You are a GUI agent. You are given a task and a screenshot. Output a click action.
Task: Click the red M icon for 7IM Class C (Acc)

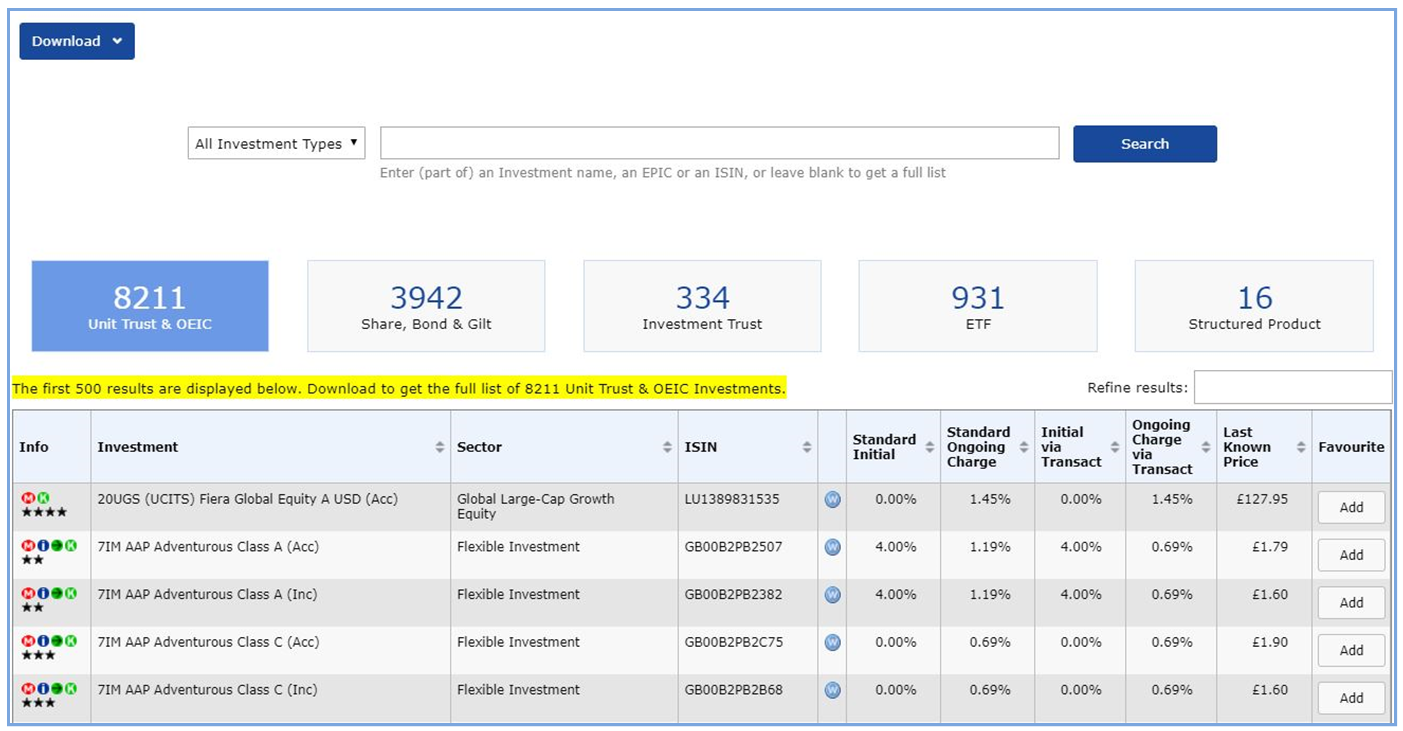[28, 641]
